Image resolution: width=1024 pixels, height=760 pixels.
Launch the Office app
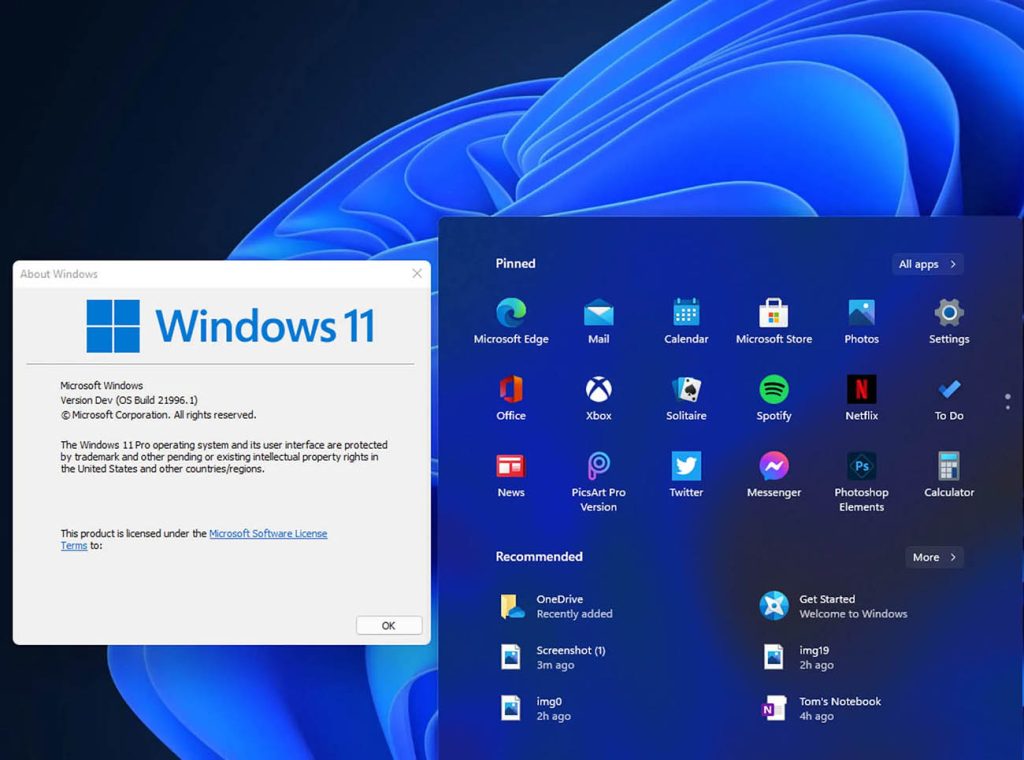(511, 398)
